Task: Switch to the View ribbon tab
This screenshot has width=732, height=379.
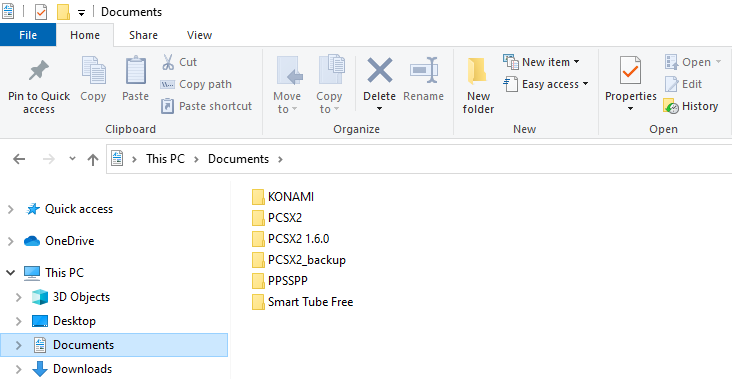Action: (x=199, y=35)
